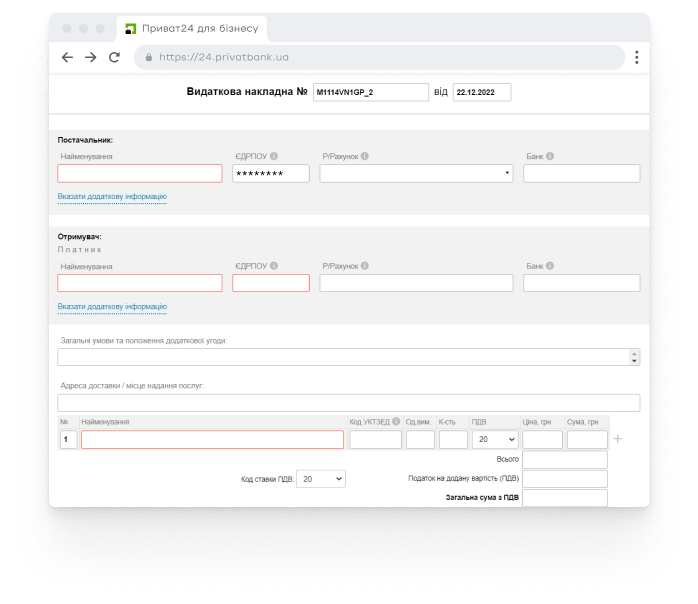698x604 pixels.
Task: Click info icon beside Код УКТЗЕД
Action: 396,422
